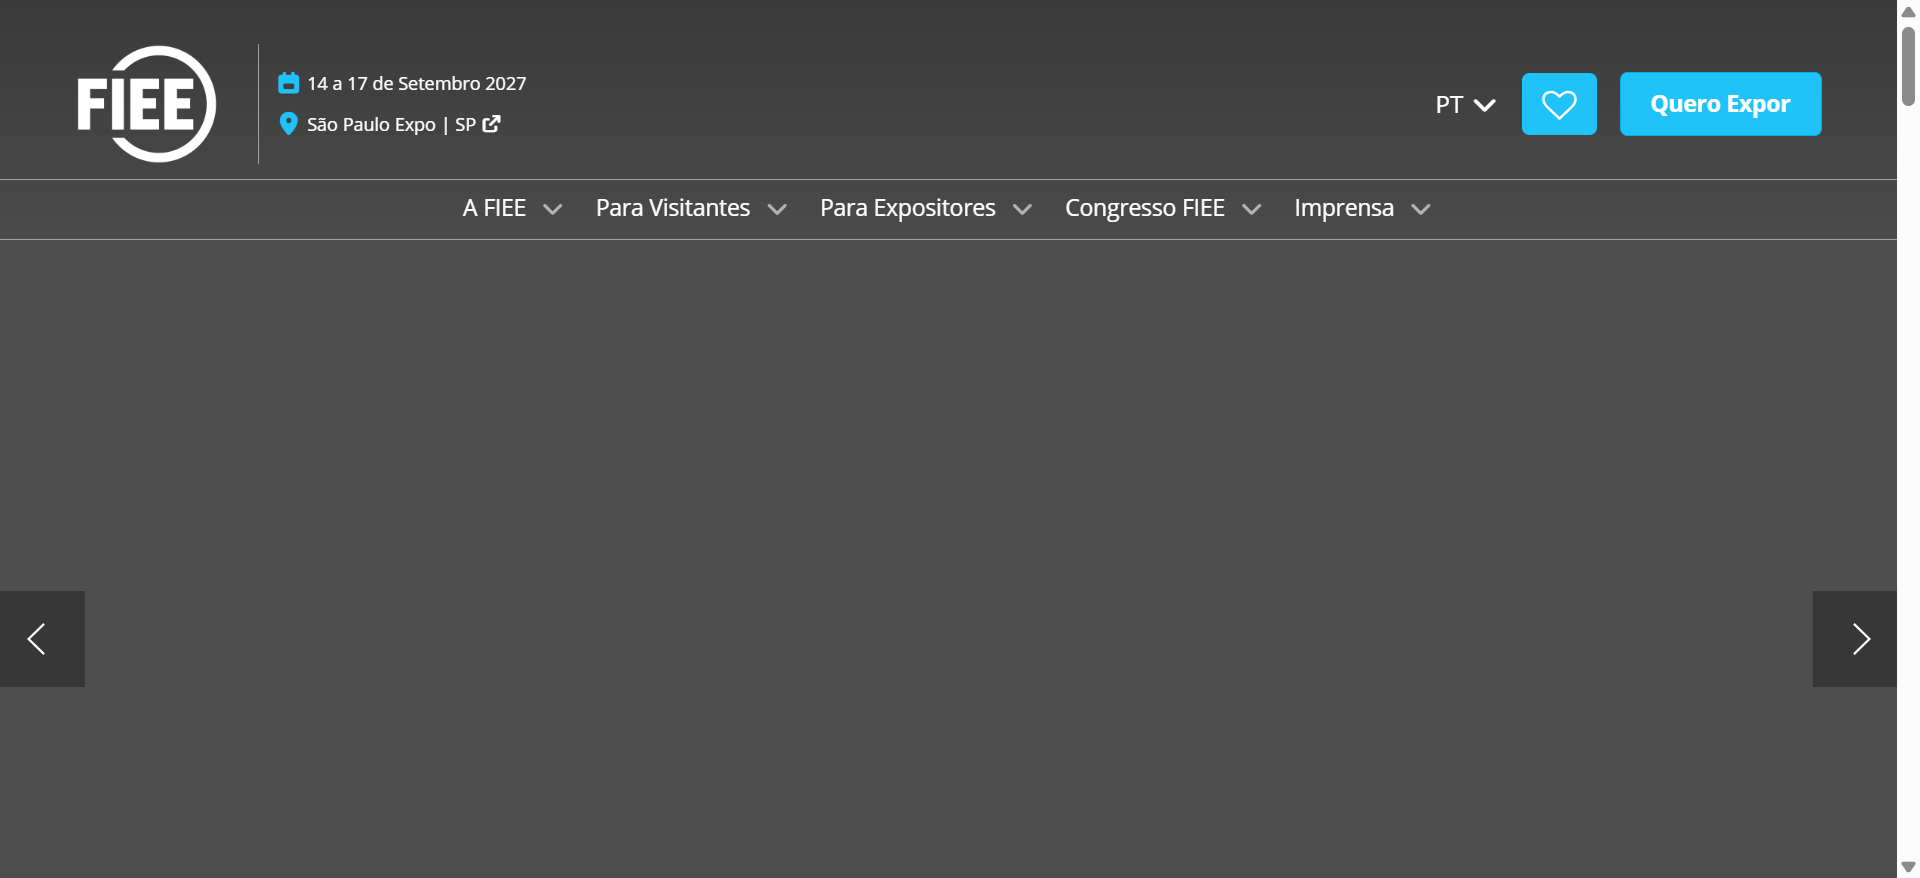Click the blue calendar icon
The height and width of the screenshot is (878, 1920).
coord(288,83)
